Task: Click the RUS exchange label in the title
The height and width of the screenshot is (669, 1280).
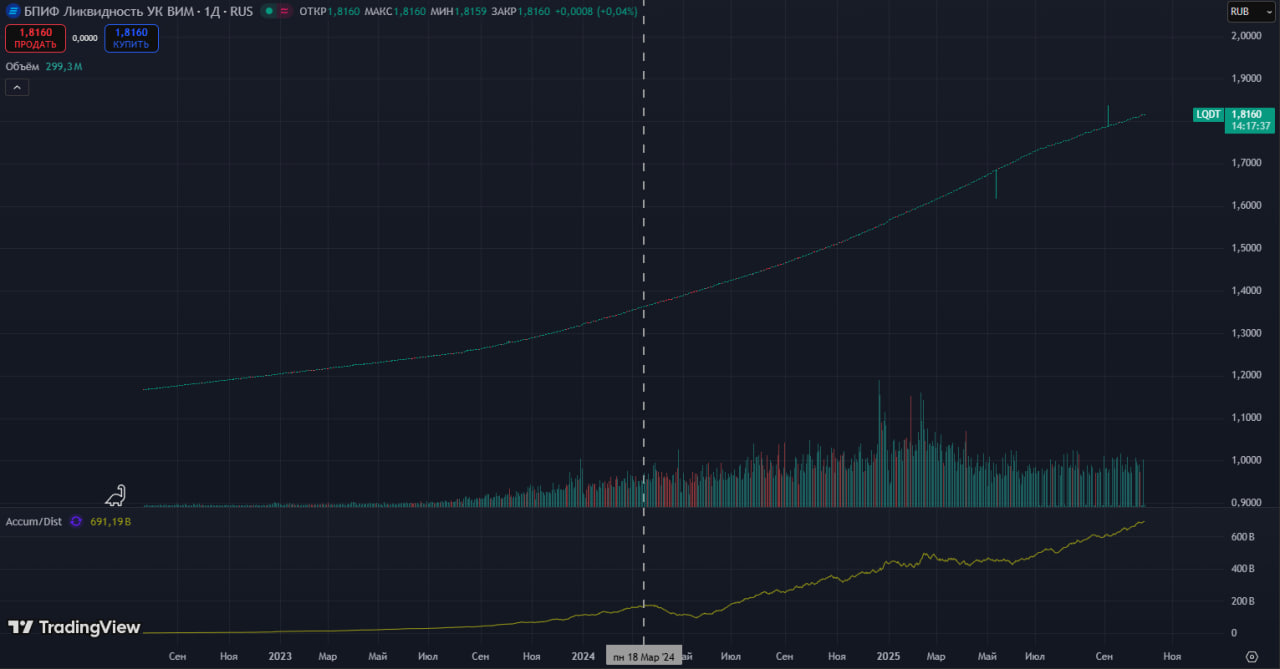Action: click(241, 11)
